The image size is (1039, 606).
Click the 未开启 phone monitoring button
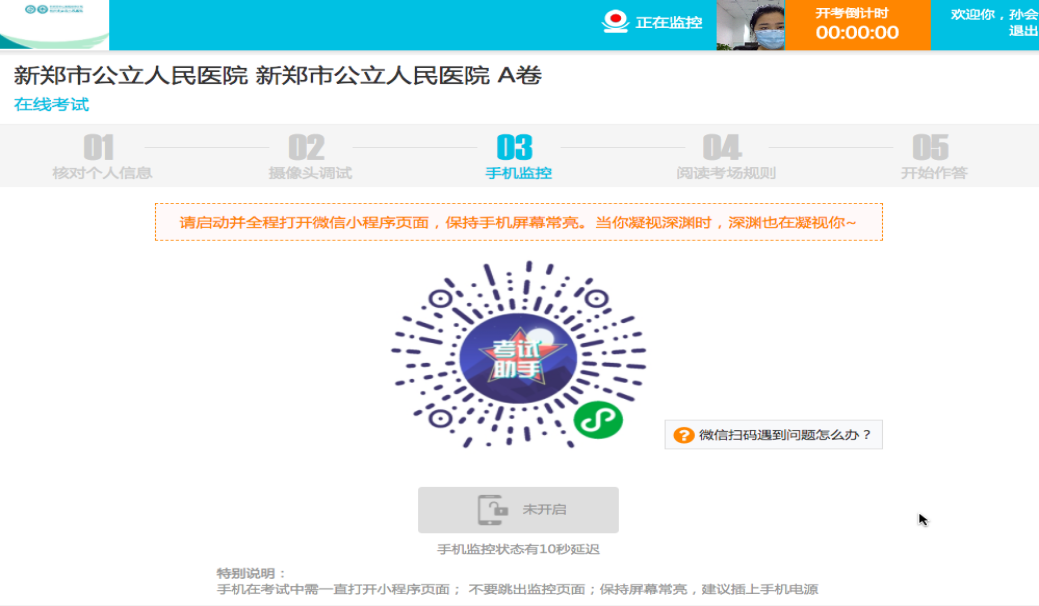518,510
